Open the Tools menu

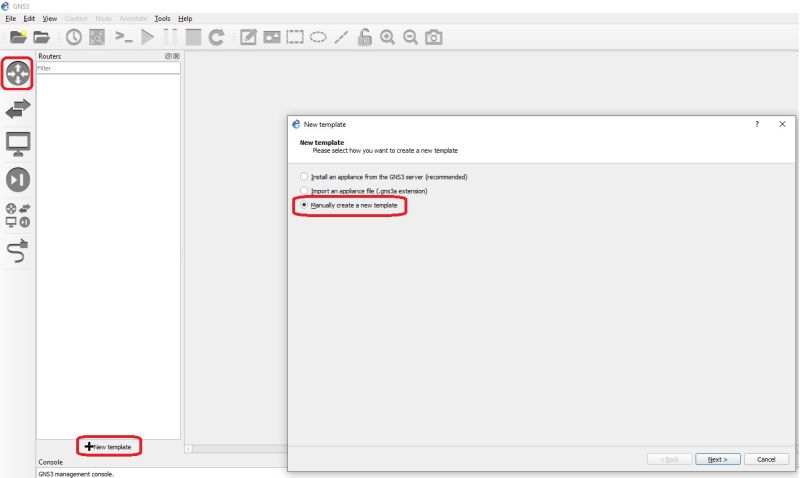pos(162,18)
